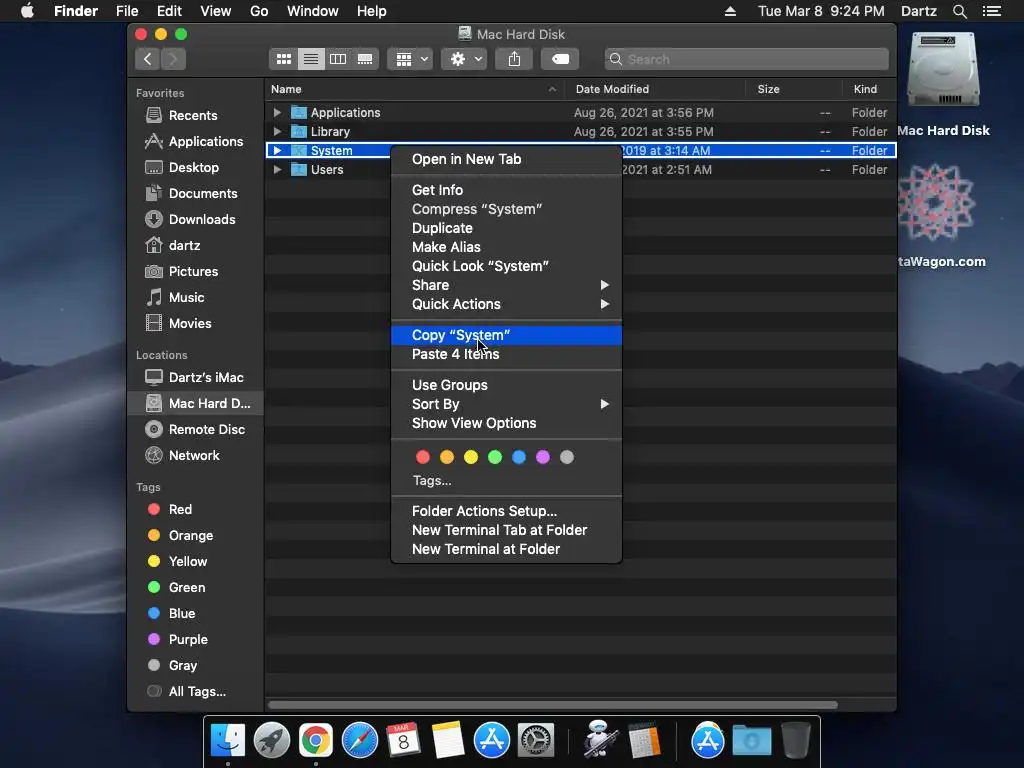The height and width of the screenshot is (768, 1024).
Task: Sort by the Name column header
Action: [415, 89]
